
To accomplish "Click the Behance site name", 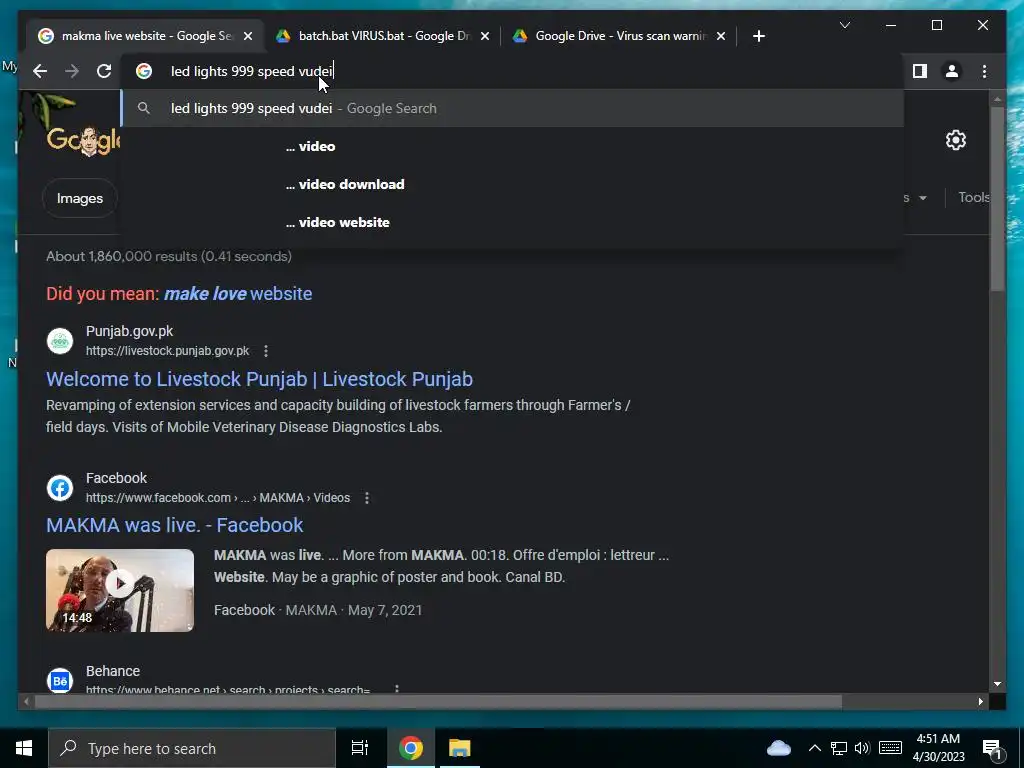I will tap(112, 671).
